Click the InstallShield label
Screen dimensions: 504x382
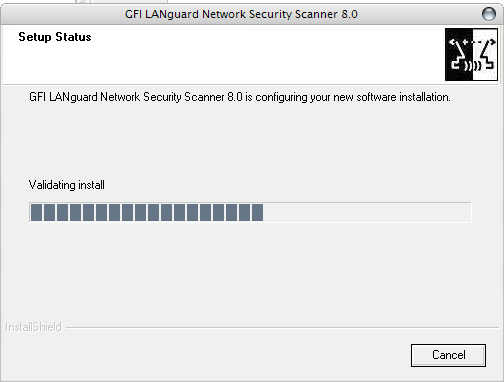(x=33, y=327)
